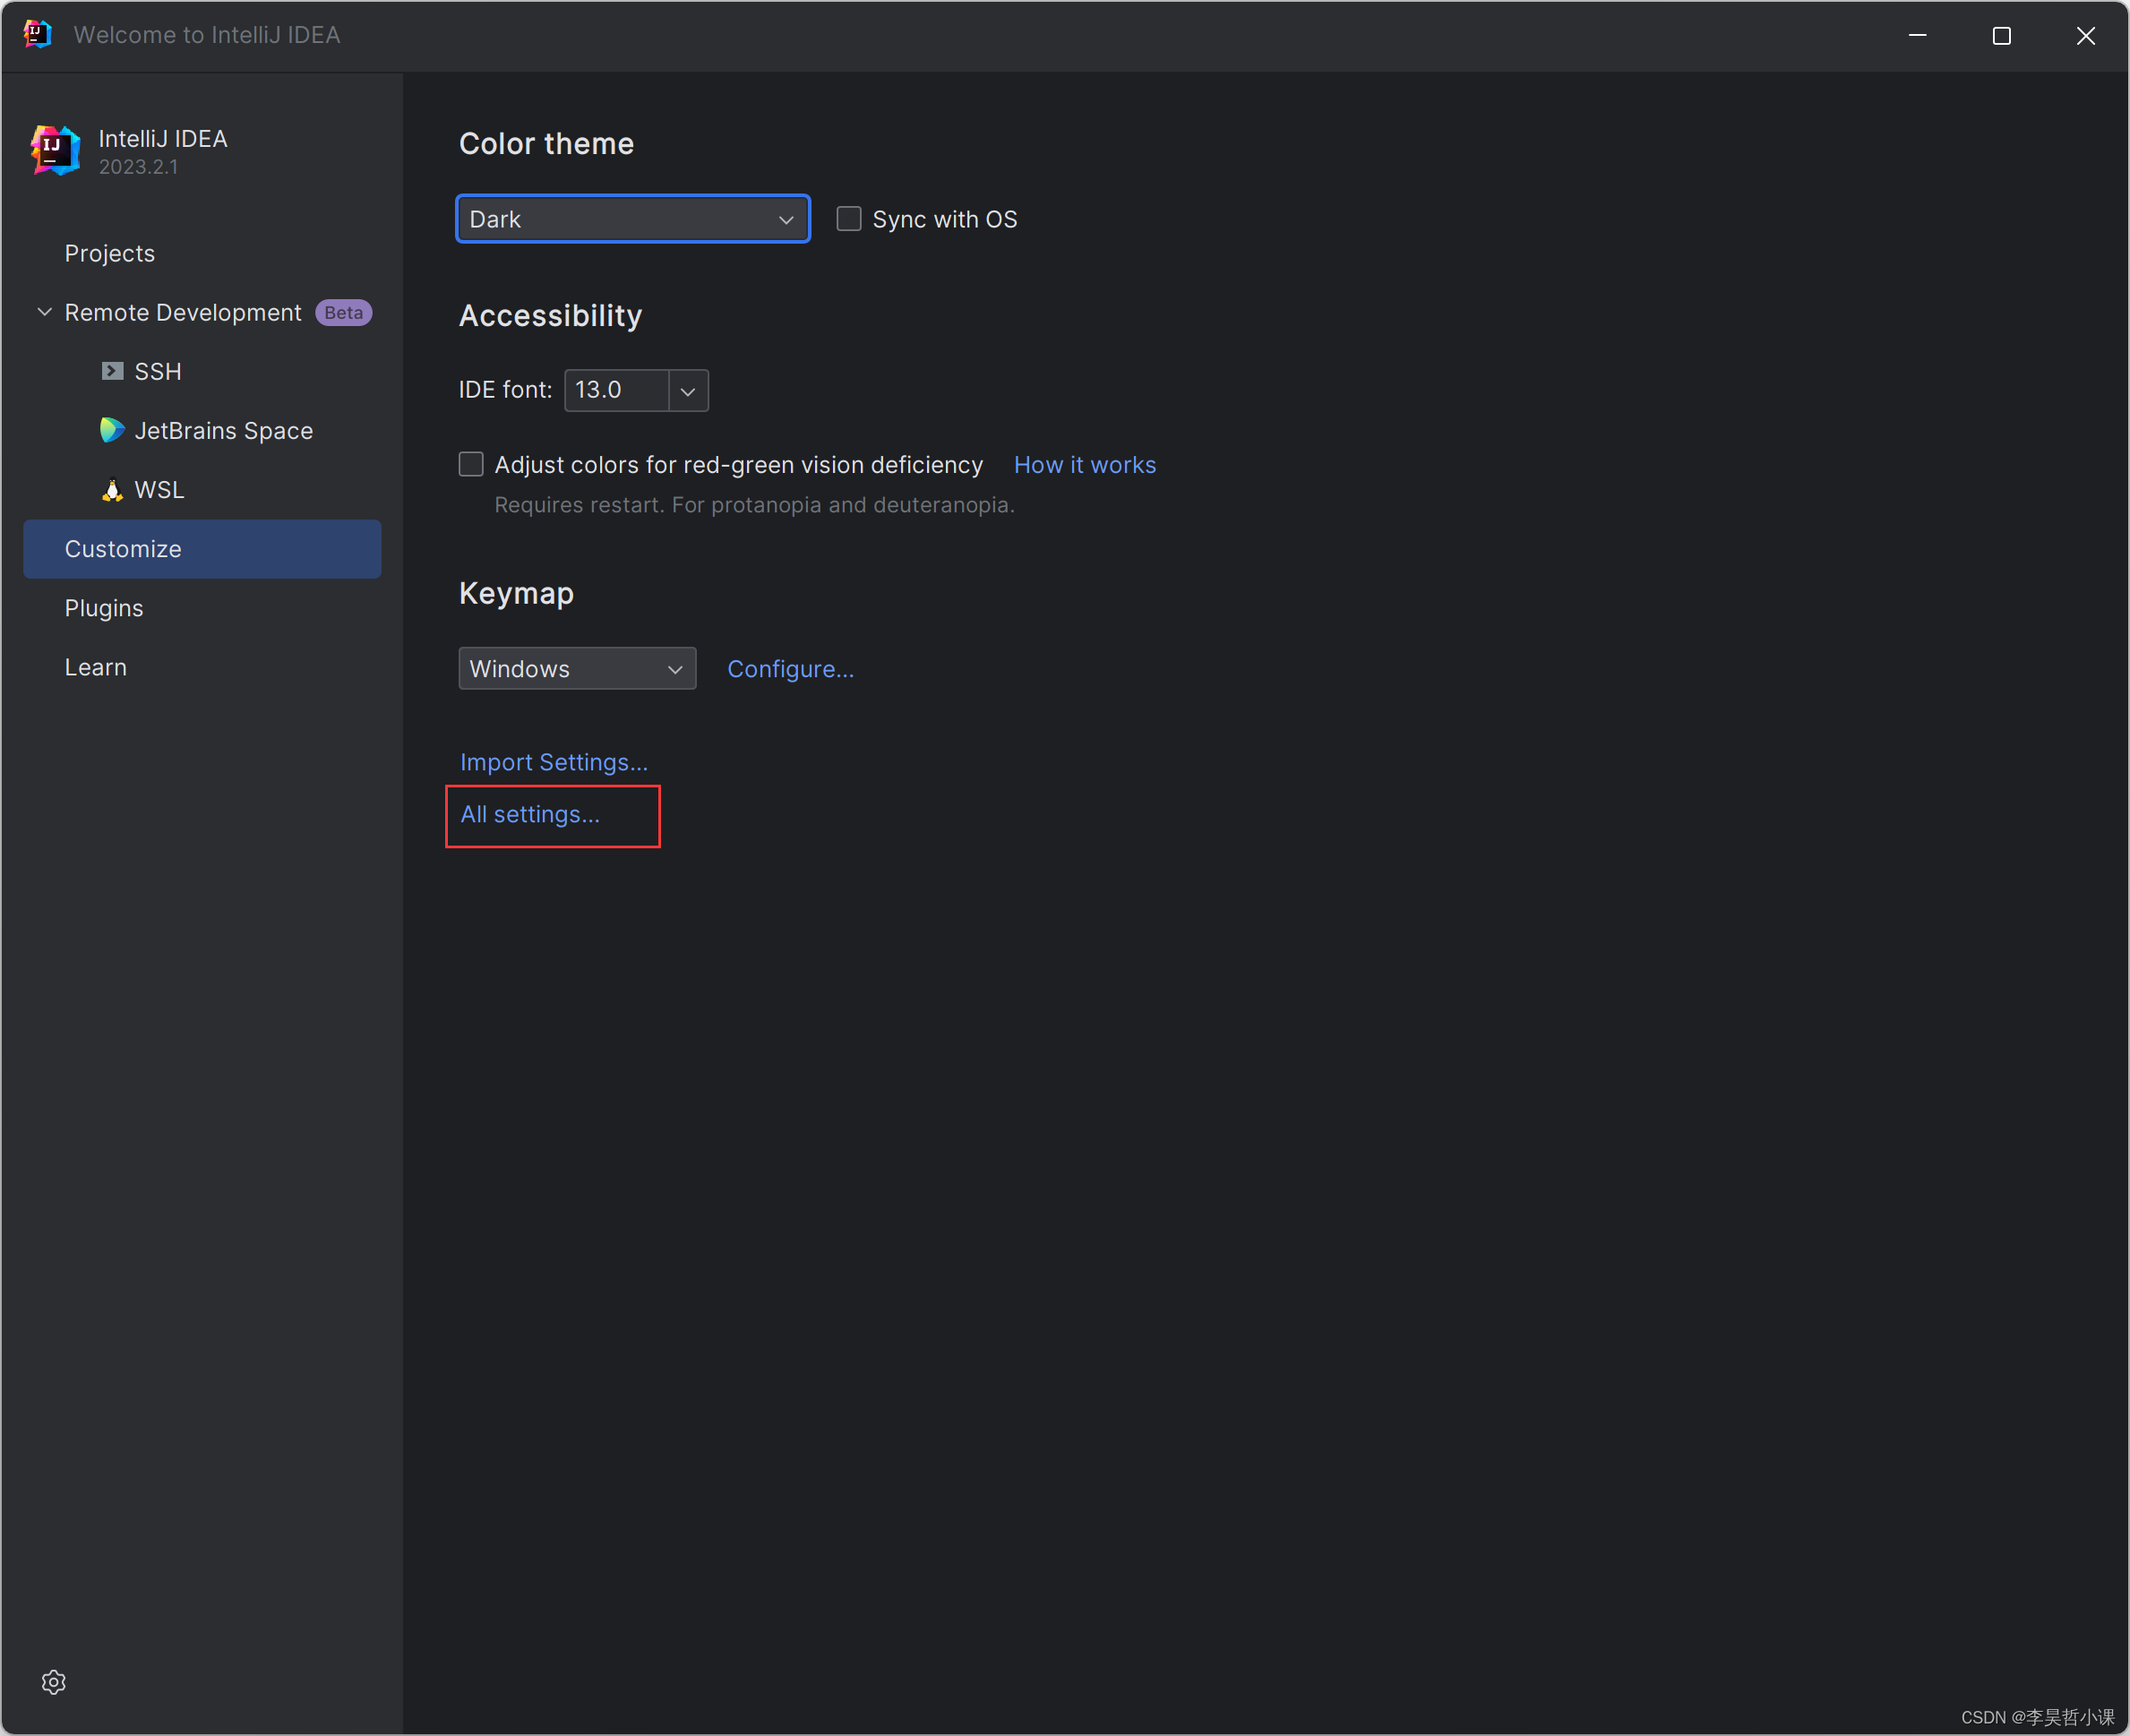The width and height of the screenshot is (2130, 1736).
Task: Click Import Settings... link
Action: [x=554, y=762]
